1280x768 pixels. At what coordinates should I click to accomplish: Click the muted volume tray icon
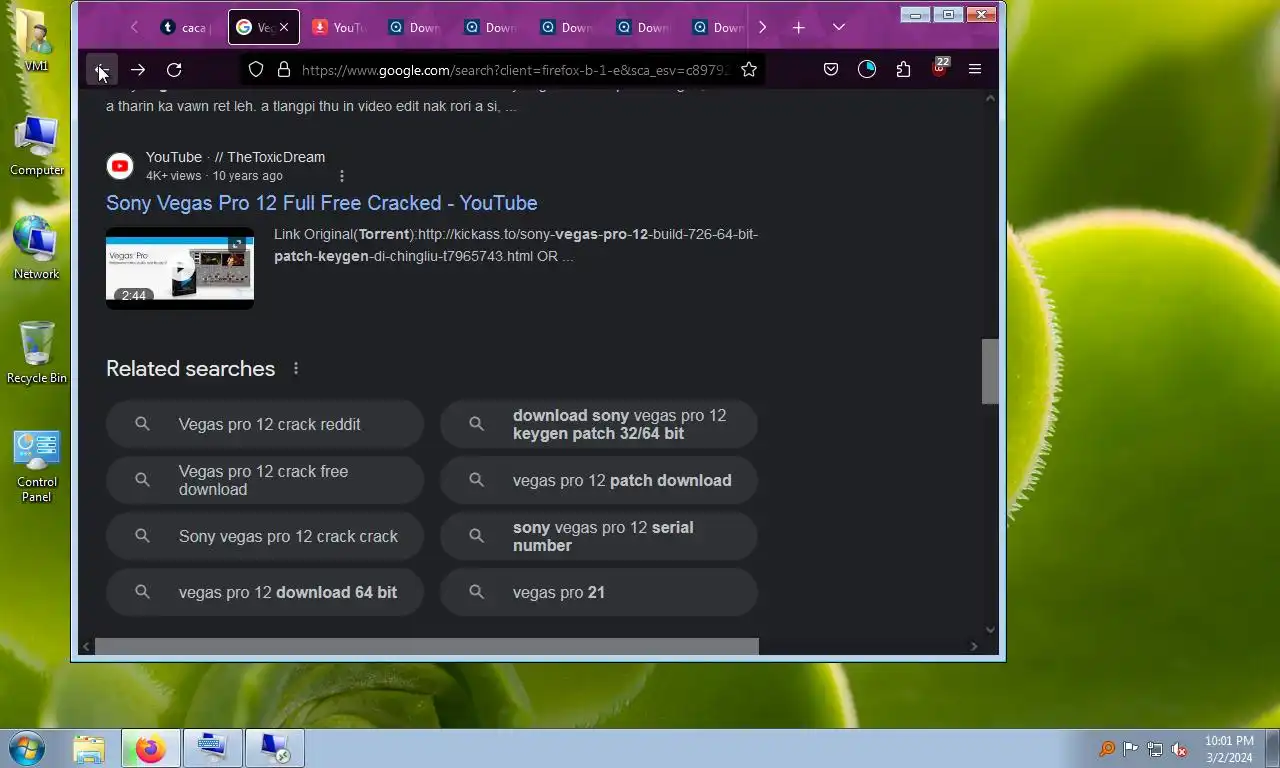coord(1179,749)
